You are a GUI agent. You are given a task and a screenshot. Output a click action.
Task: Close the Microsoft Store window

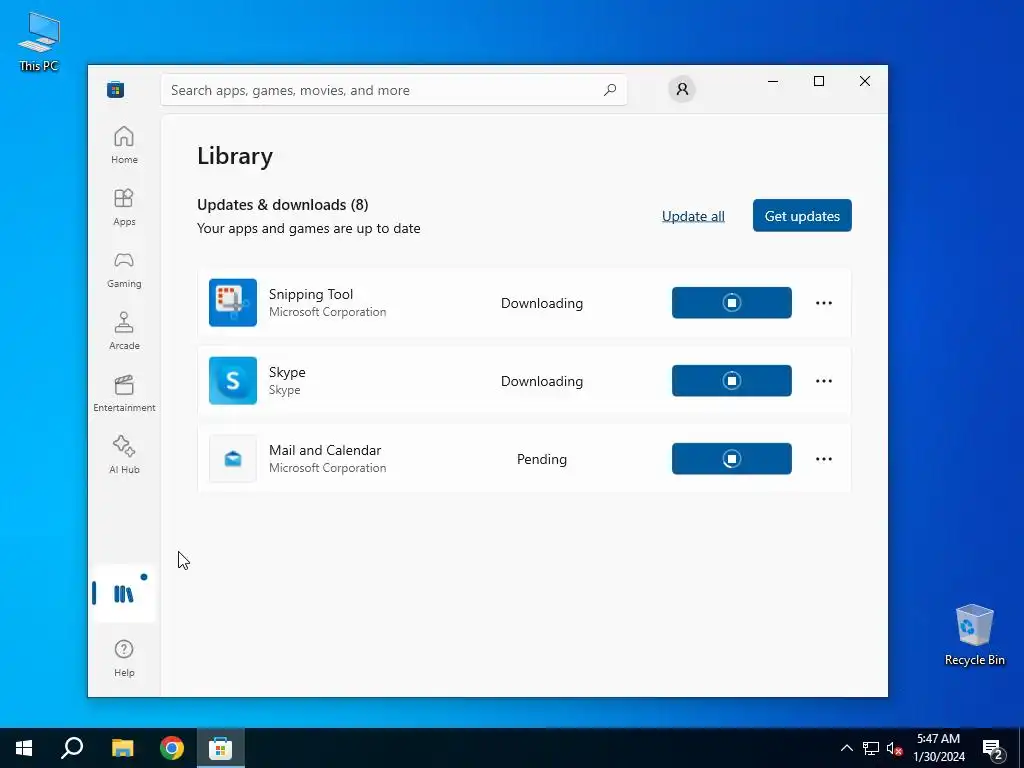[865, 81]
